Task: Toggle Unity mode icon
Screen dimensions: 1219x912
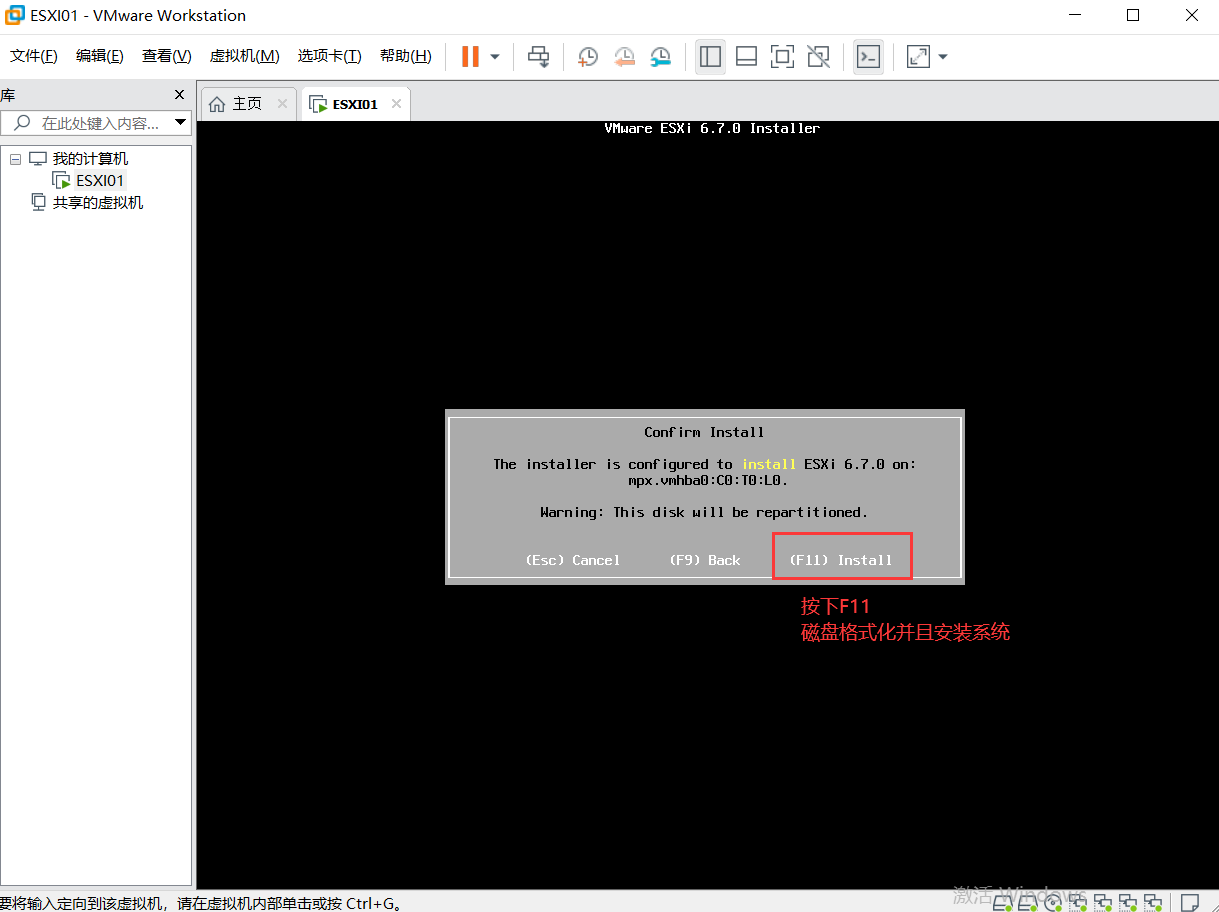Action: coord(818,57)
